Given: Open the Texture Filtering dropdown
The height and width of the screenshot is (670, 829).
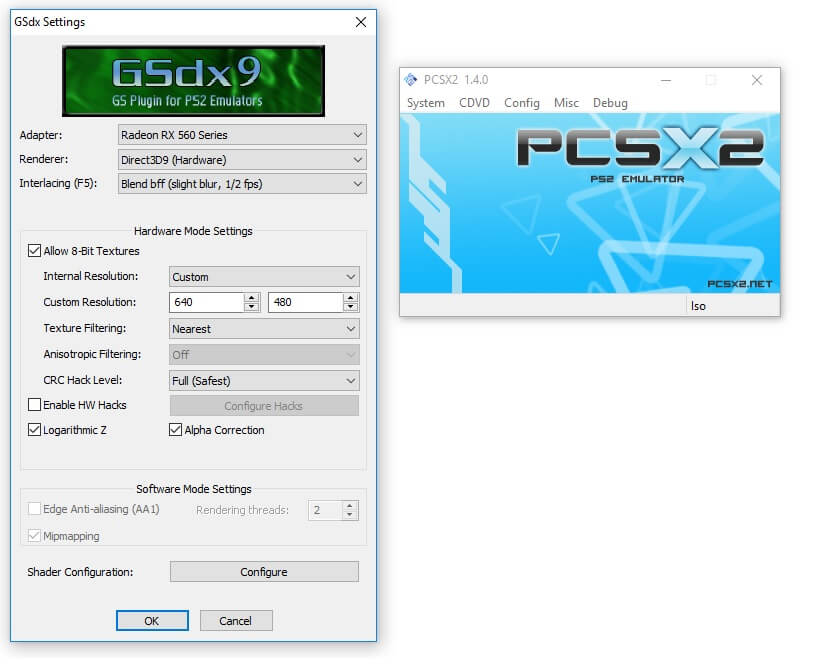Looking at the screenshot, I should pyautogui.click(x=264, y=329).
